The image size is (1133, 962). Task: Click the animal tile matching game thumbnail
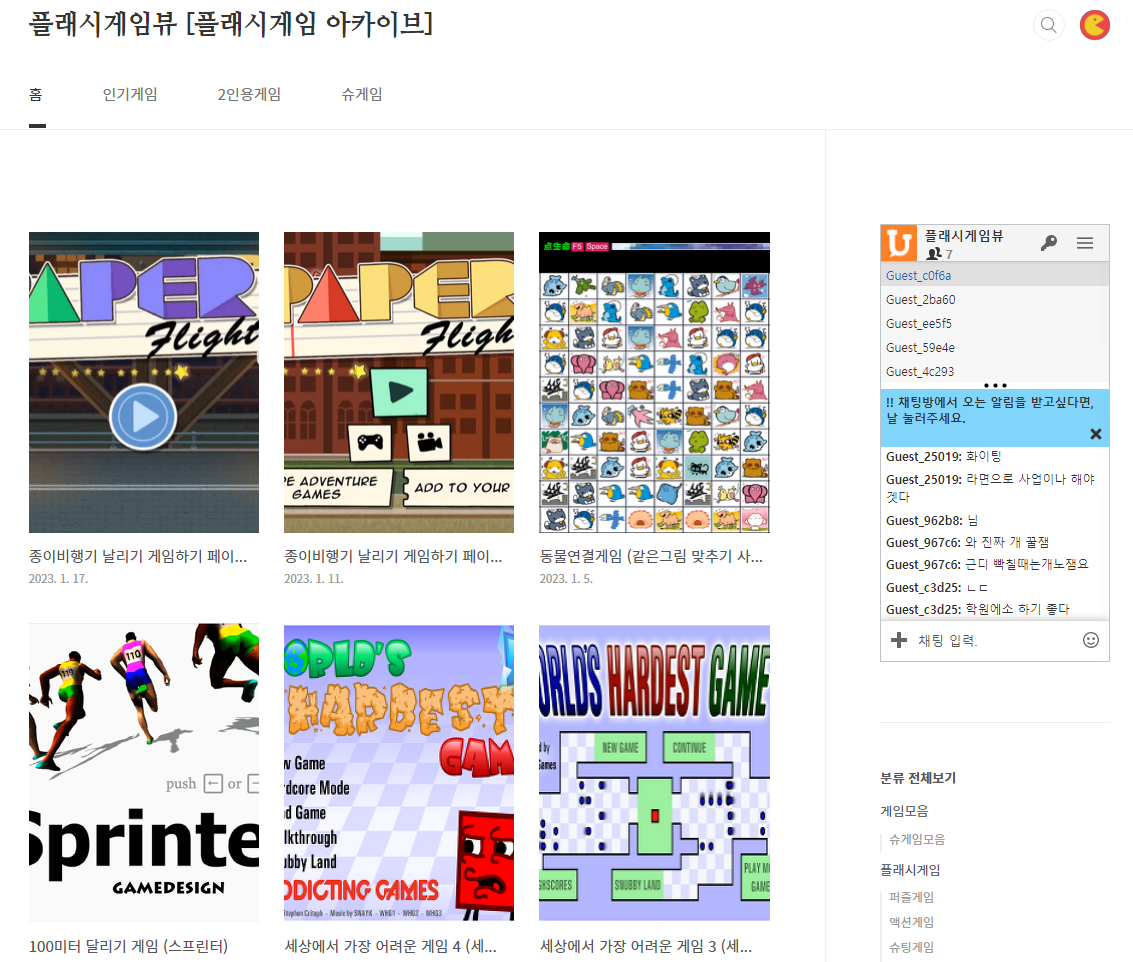[x=655, y=382]
